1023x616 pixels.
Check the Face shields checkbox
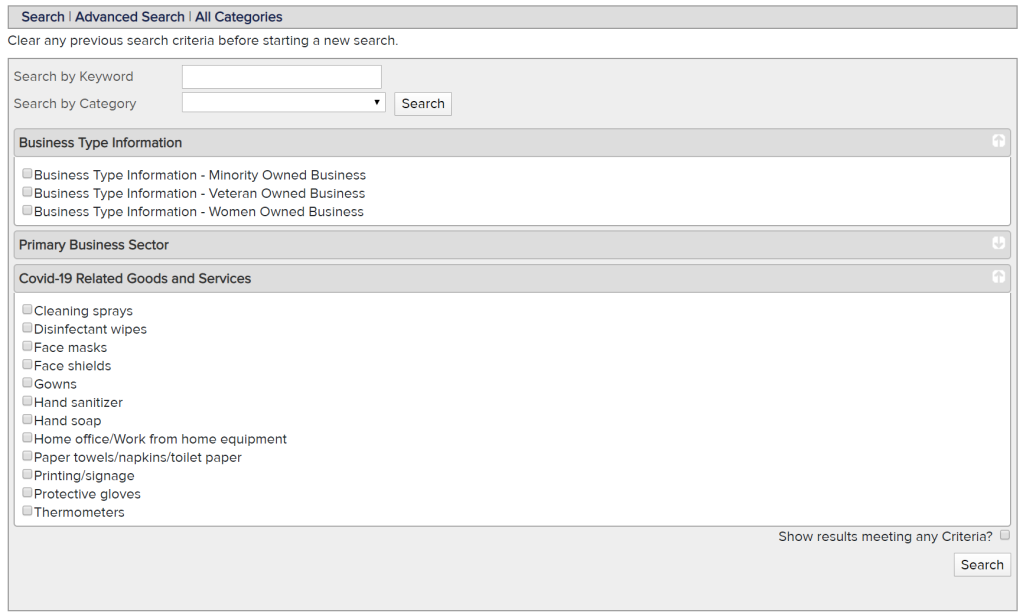[x=27, y=364]
